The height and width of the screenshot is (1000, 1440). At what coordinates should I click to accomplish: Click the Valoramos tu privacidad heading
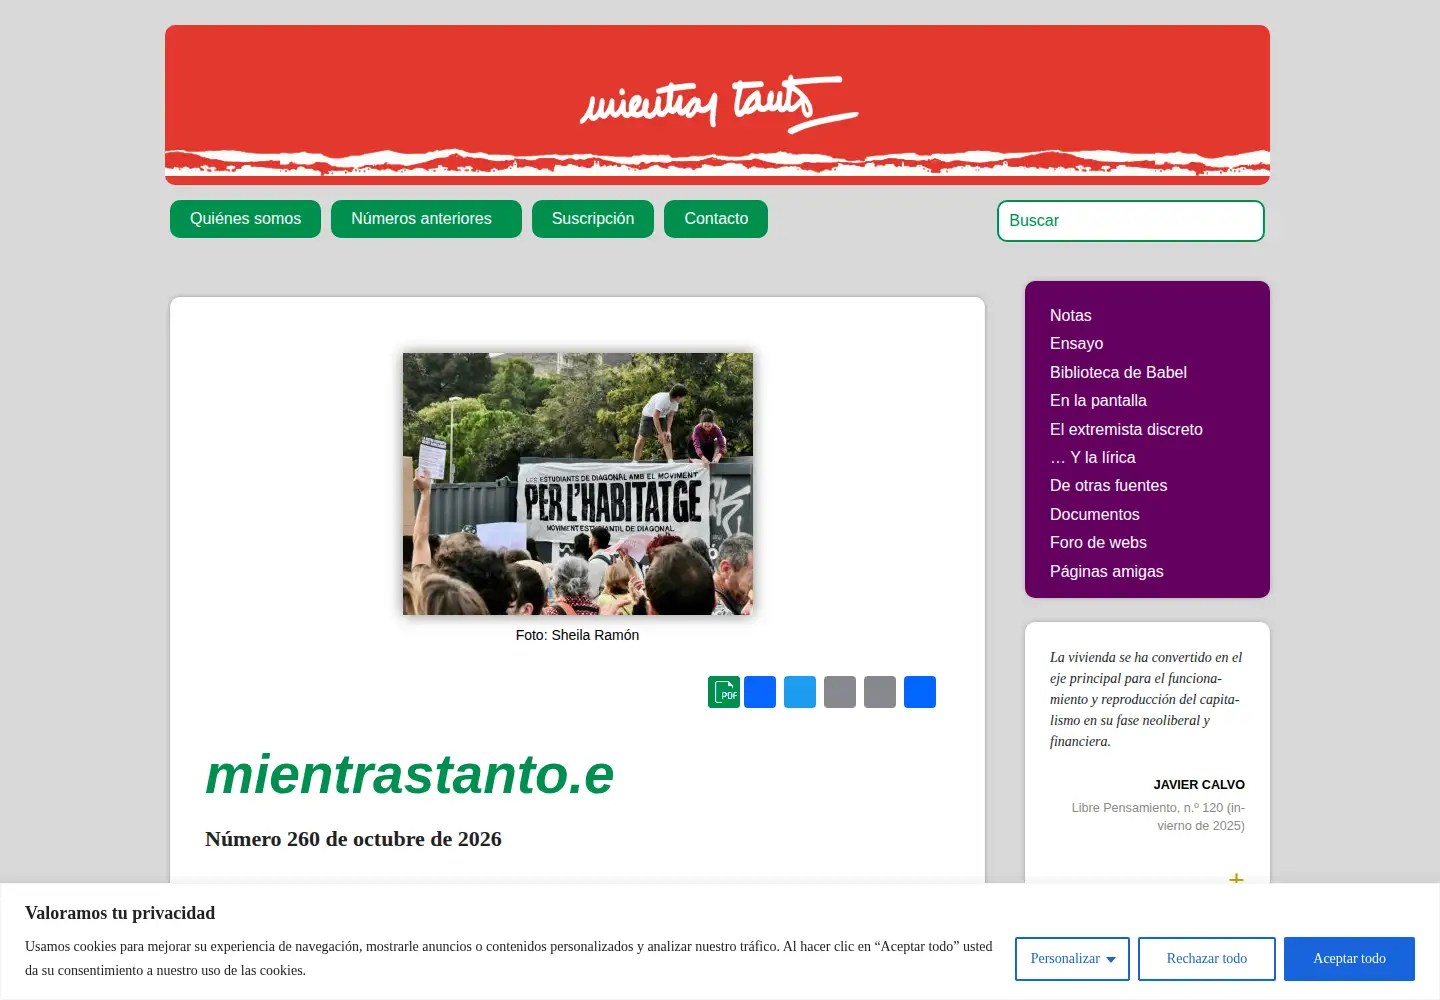coord(120,913)
